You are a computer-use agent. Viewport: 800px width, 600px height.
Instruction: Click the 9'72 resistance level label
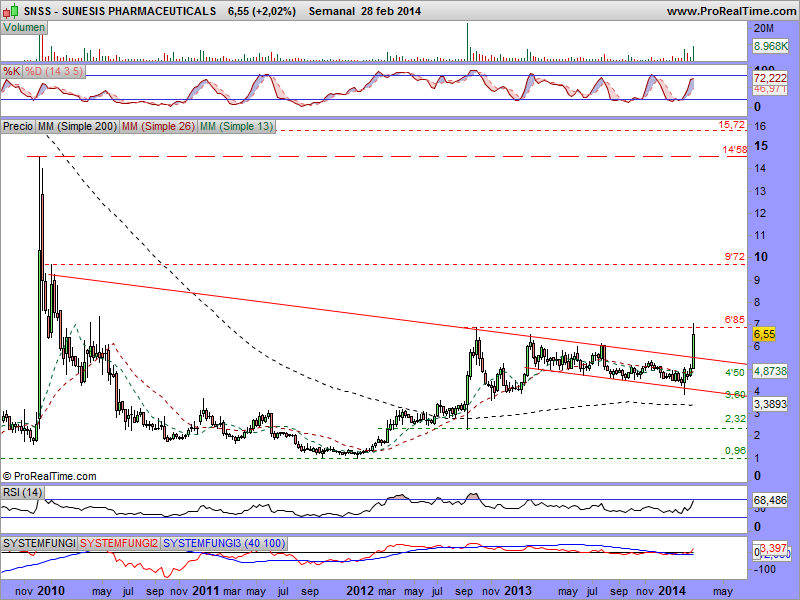735,257
